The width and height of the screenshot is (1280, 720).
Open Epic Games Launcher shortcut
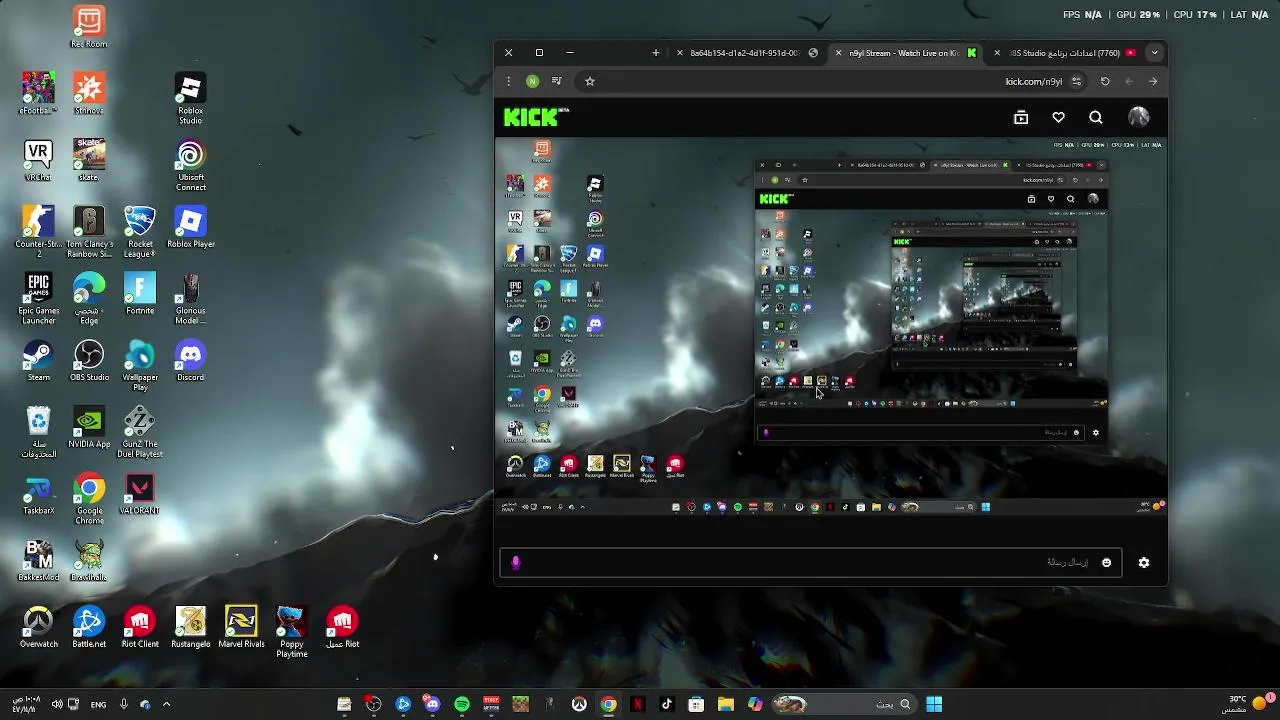(38, 299)
